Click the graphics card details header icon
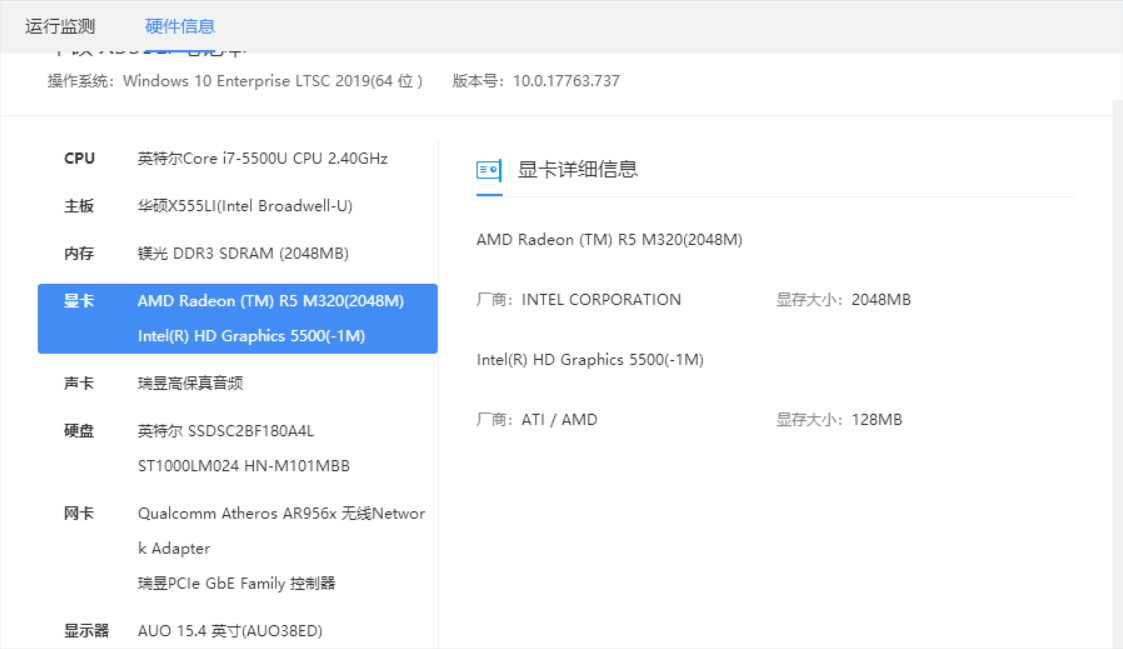This screenshot has width=1123, height=649. pos(489,170)
